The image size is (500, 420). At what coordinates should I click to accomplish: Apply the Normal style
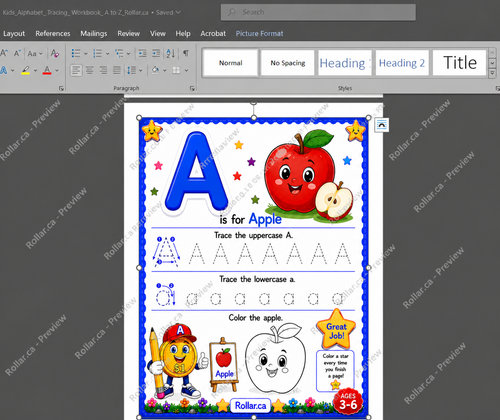tap(231, 63)
